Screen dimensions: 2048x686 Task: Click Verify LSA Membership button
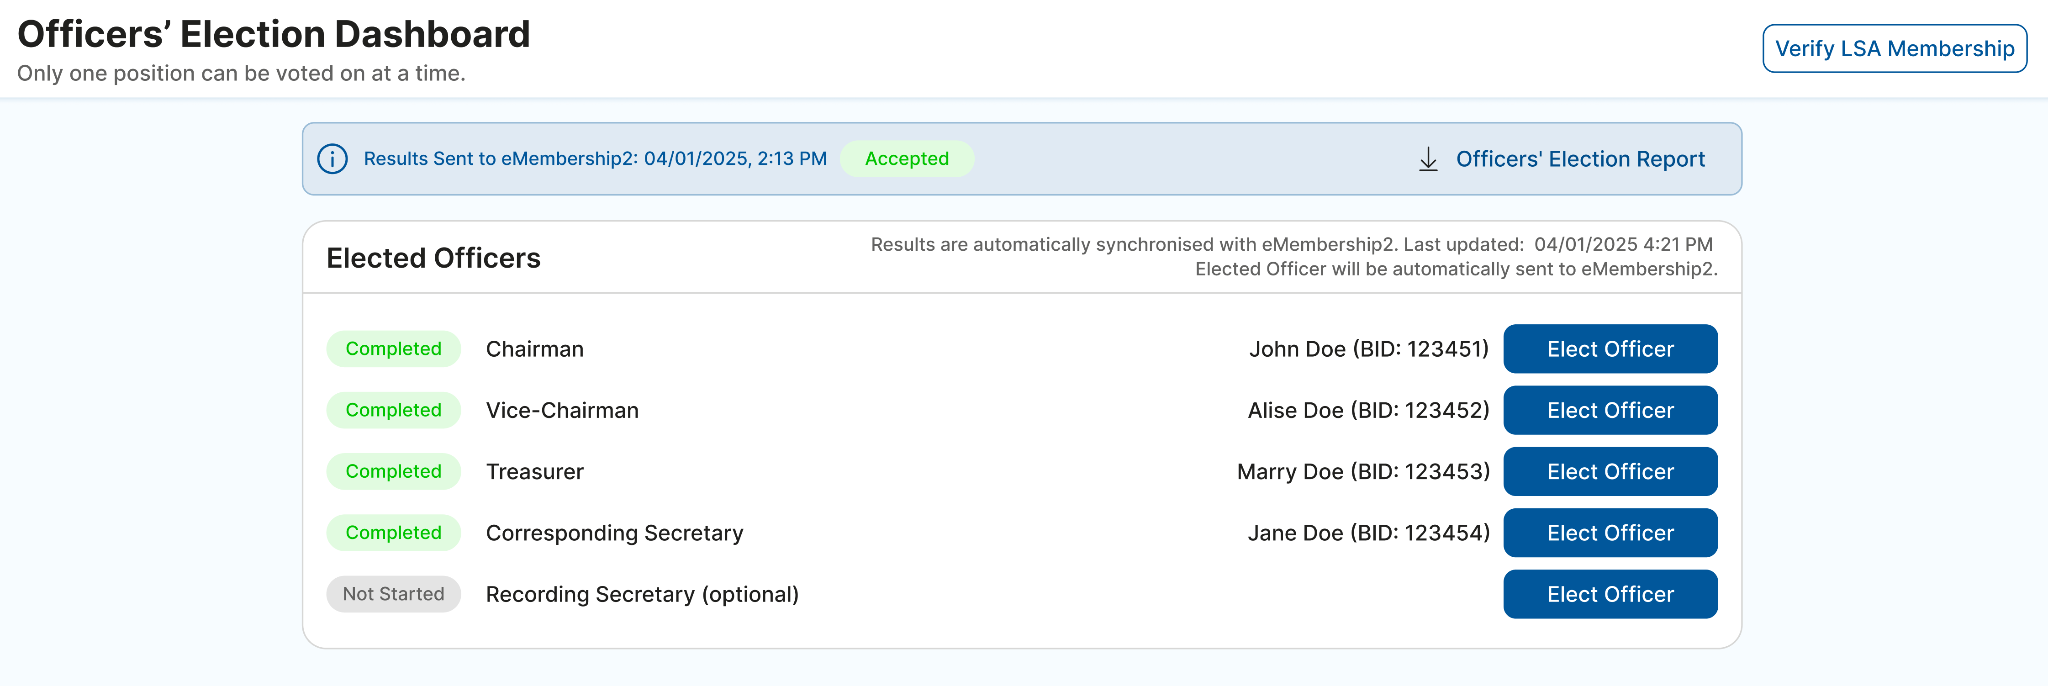pos(1894,49)
